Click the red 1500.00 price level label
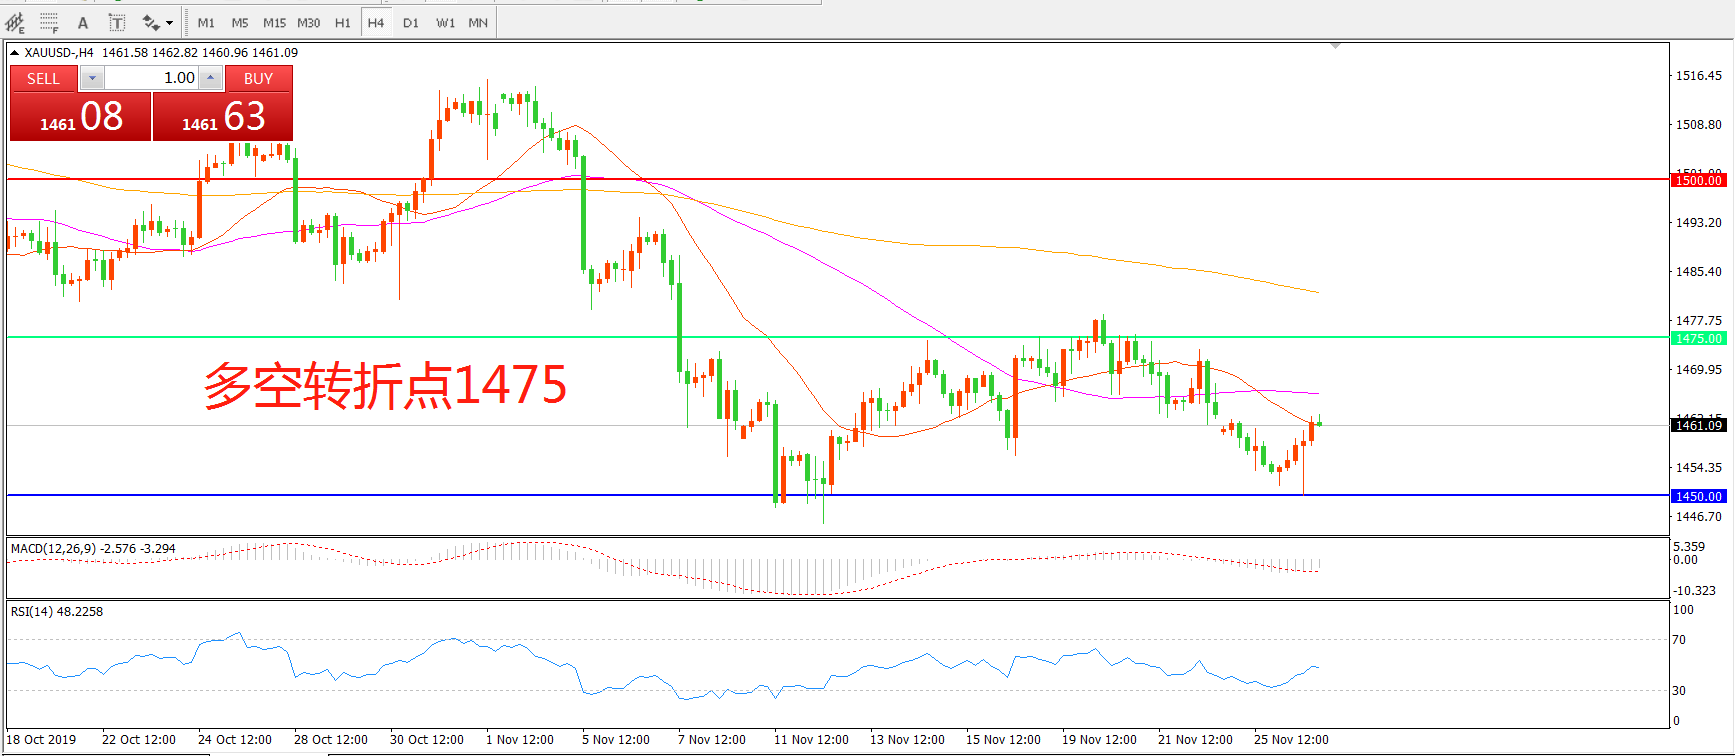The width and height of the screenshot is (1735, 756). point(1698,180)
